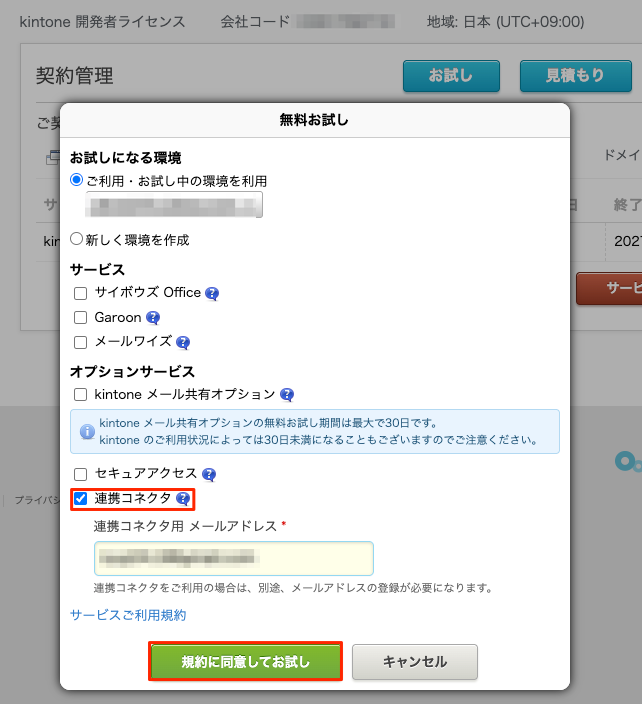Click the 地域: 日本 (UTC+09:00) text
Screen dimensions: 642x704
point(506,22)
